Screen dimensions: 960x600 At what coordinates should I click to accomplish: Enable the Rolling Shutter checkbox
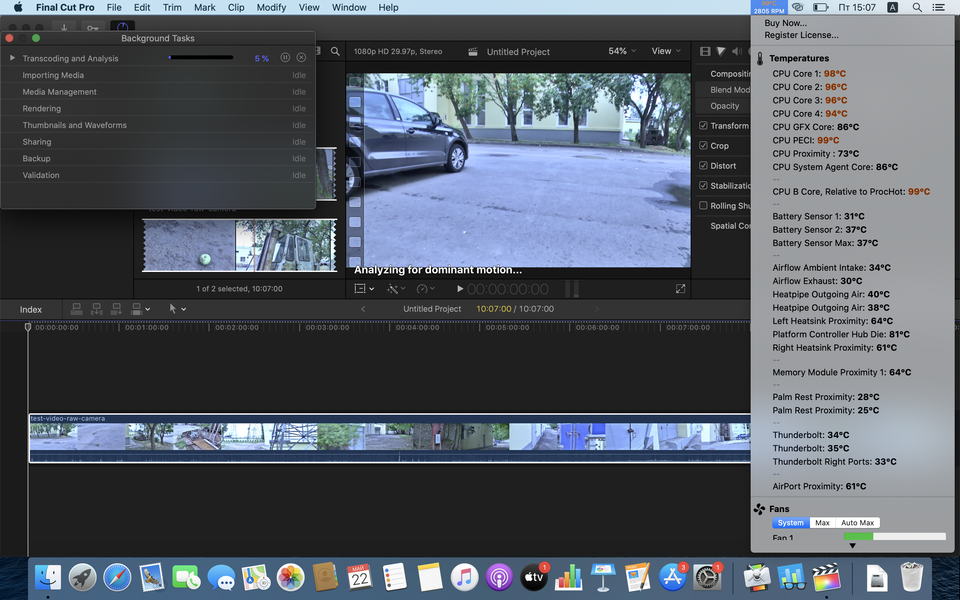(x=703, y=206)
